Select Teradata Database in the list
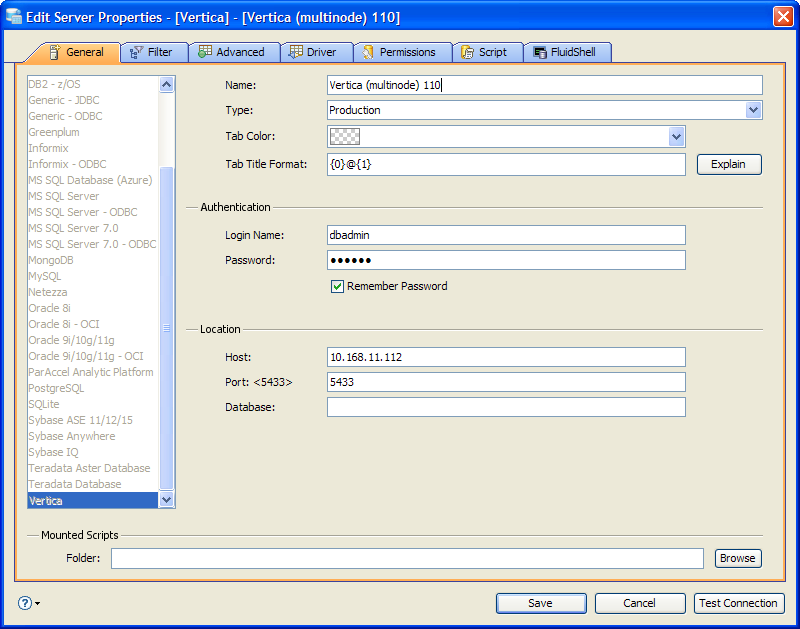 [93, 484]
